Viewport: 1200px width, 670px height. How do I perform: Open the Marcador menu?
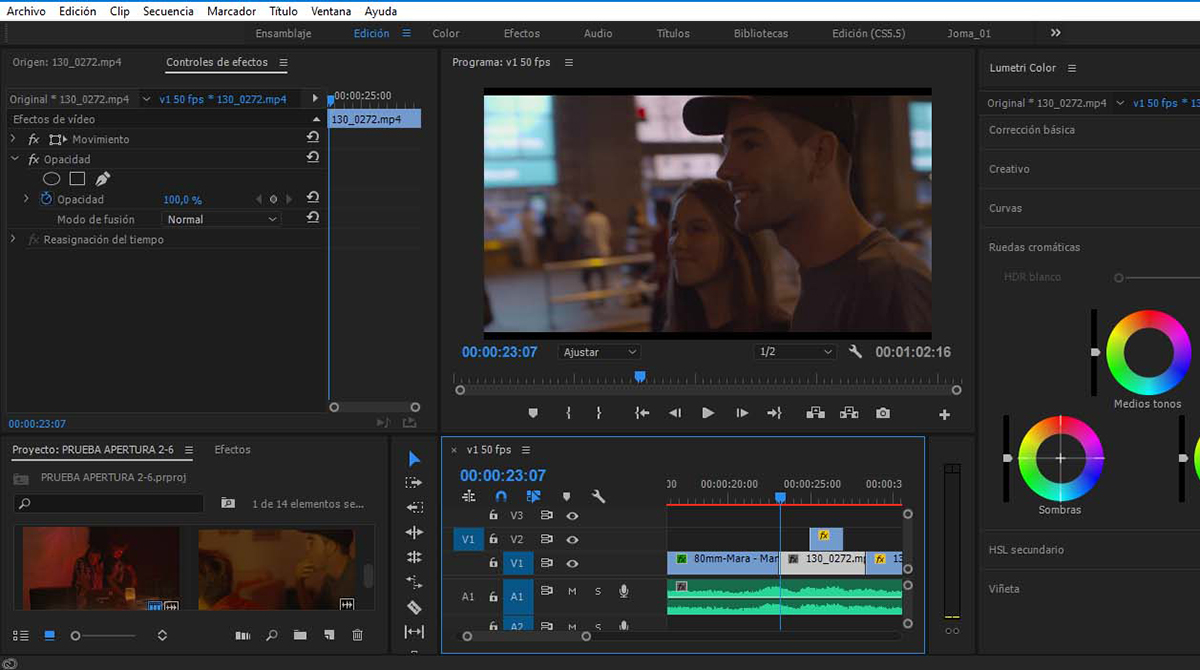click(x=232, y=11)
